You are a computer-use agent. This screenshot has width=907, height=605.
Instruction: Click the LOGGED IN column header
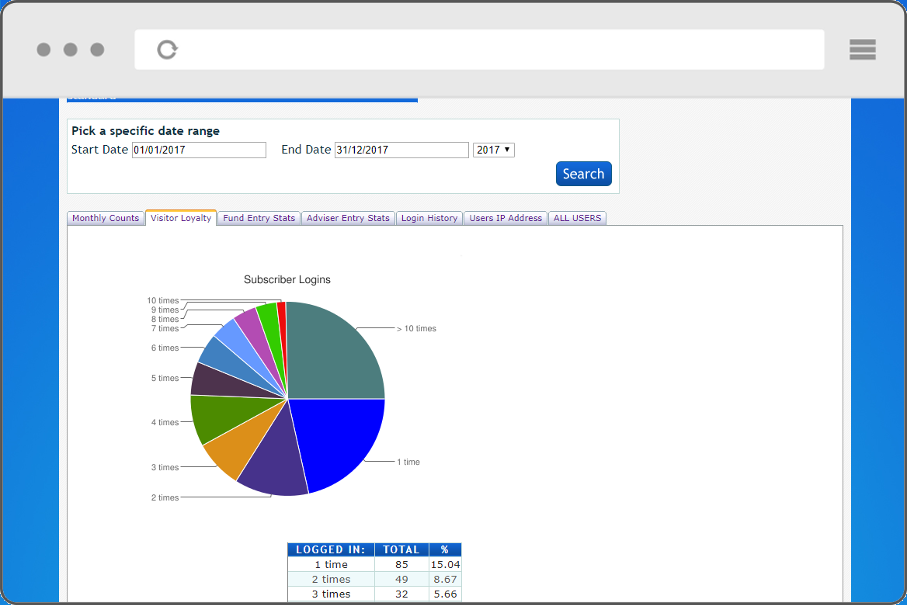click(330, 550)
